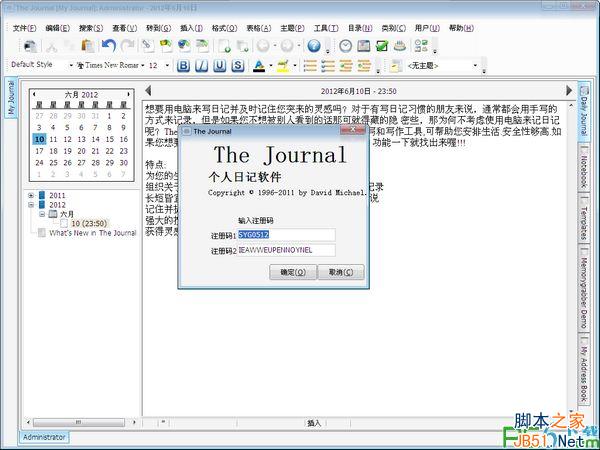
Task: Click the 确定(O) button in dialog
Action: pyautogui.click(x=293, y=272)
